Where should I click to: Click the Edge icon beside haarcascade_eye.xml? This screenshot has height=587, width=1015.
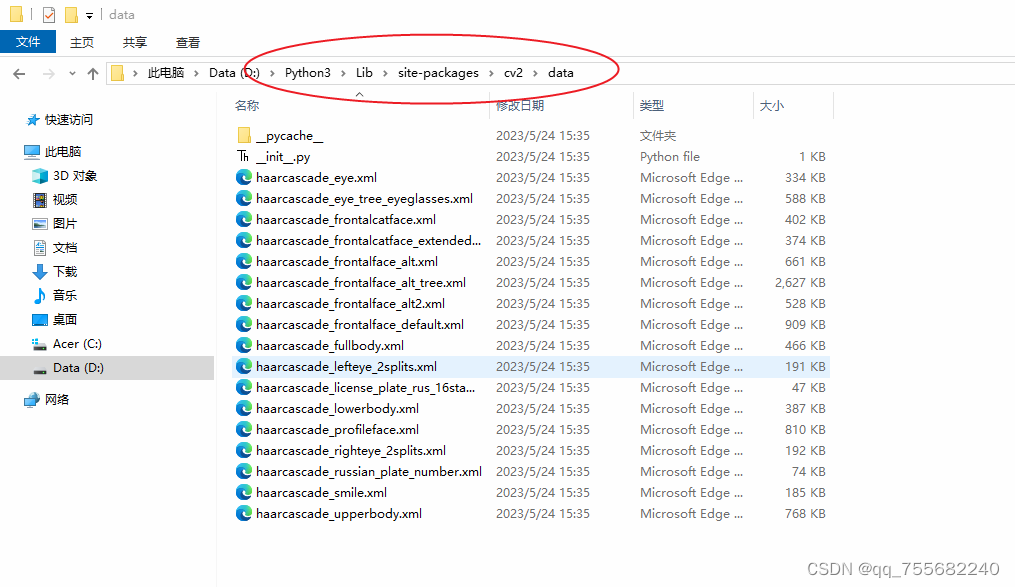(x=244, y=177)
